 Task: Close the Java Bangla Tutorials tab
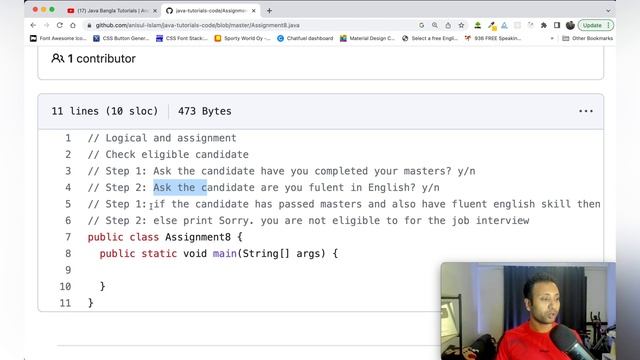click(155, 11)
